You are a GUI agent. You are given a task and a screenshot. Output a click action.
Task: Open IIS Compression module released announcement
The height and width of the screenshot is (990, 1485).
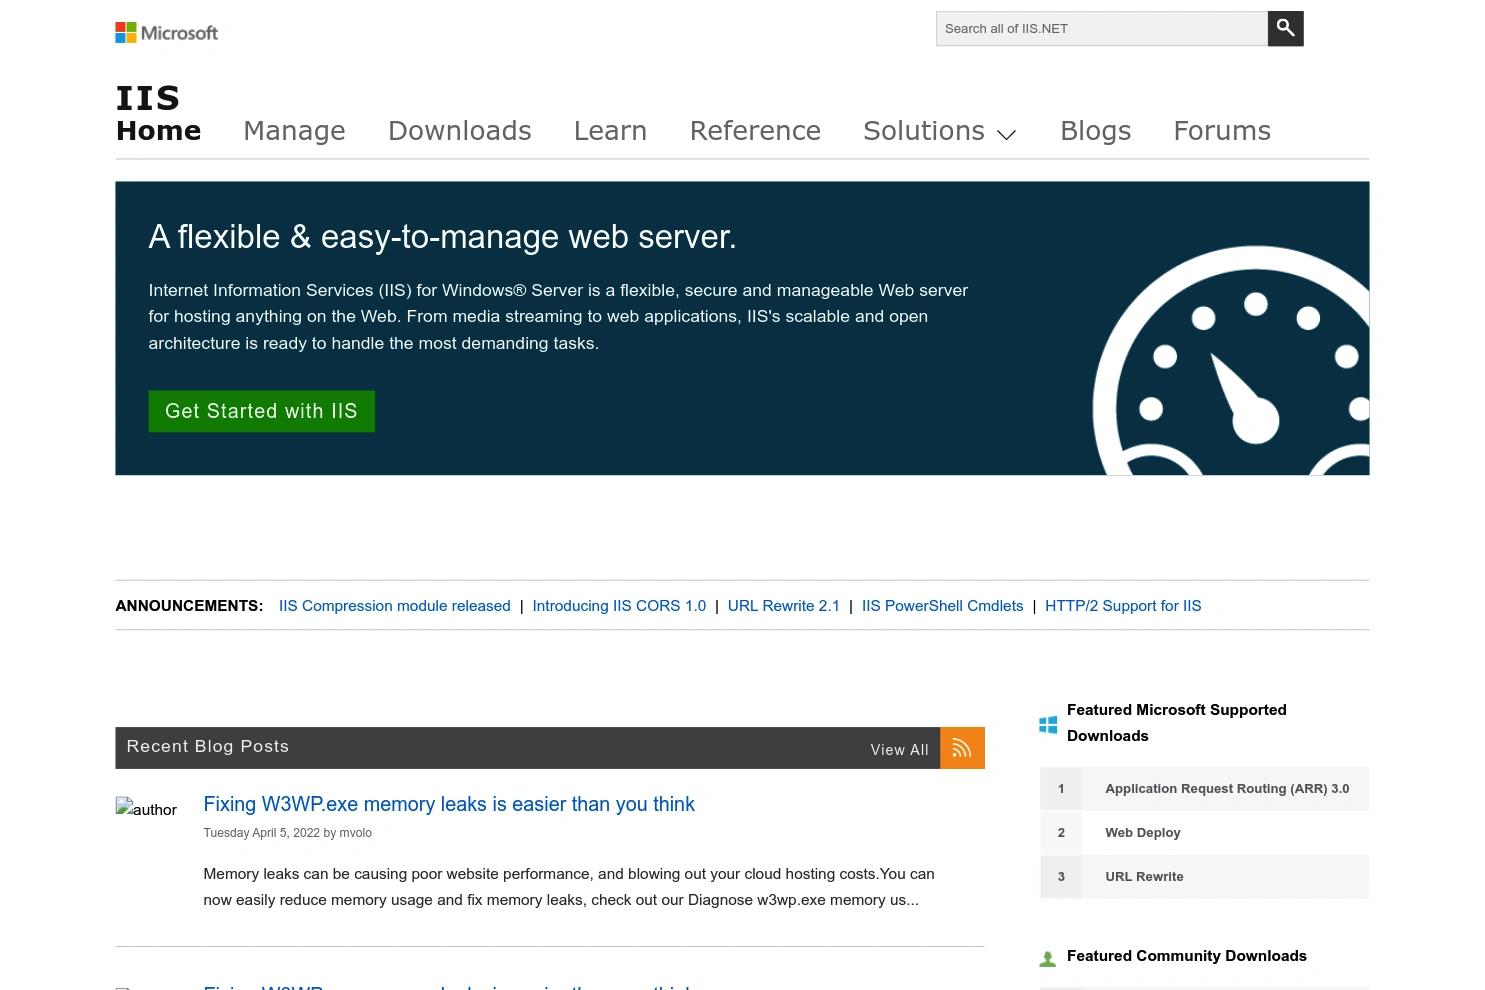[x=394, y=606]
